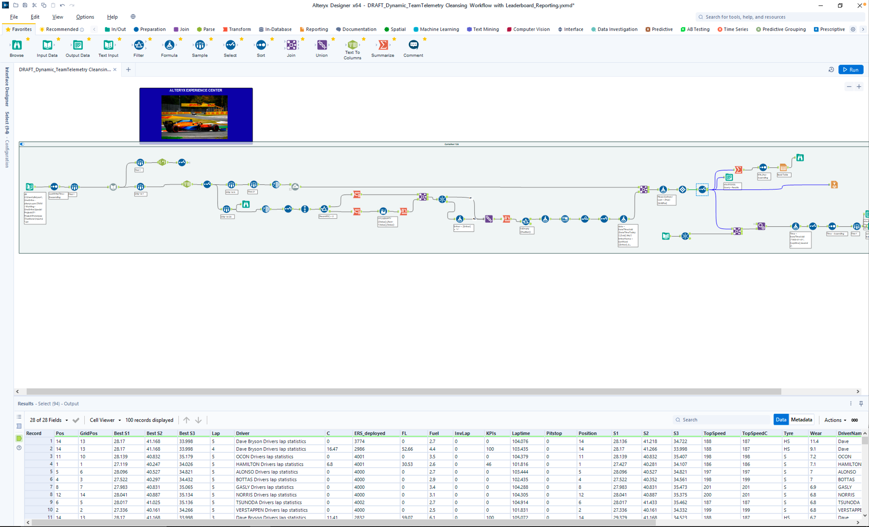Choose the Text Input tool
The width and height of the screenshot is (869, 527).
(108, 48)
